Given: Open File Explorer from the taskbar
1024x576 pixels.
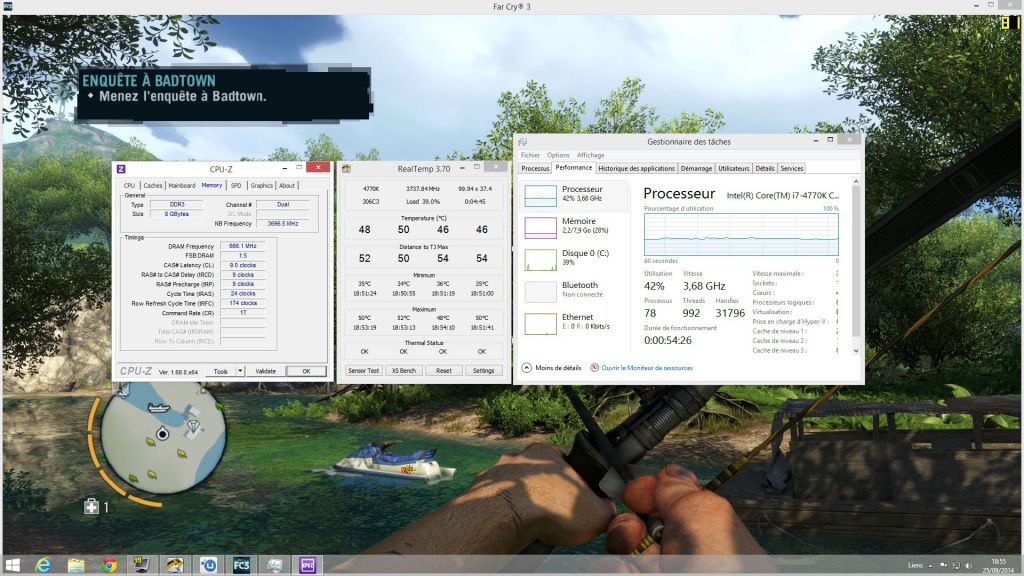Looking at the screenshot, I should 76,565.
